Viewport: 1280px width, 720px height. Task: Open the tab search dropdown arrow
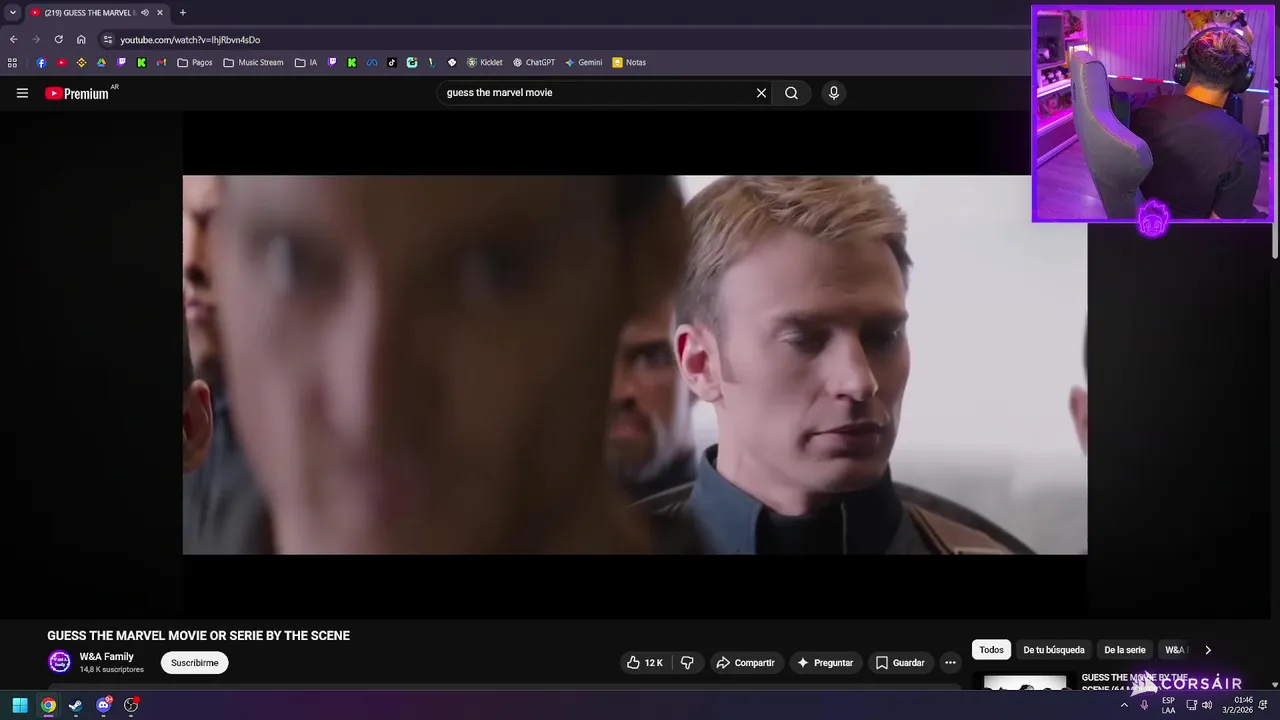point(12,13)
